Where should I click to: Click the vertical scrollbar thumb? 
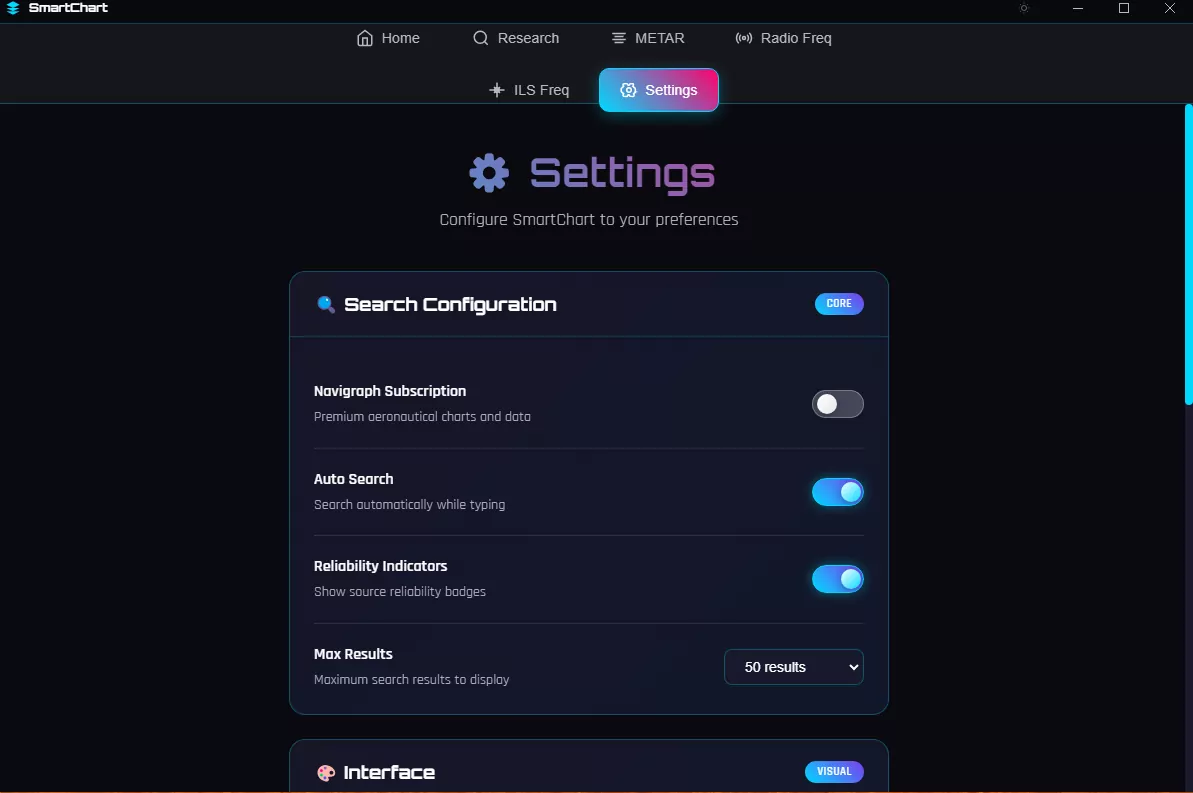1188,254
